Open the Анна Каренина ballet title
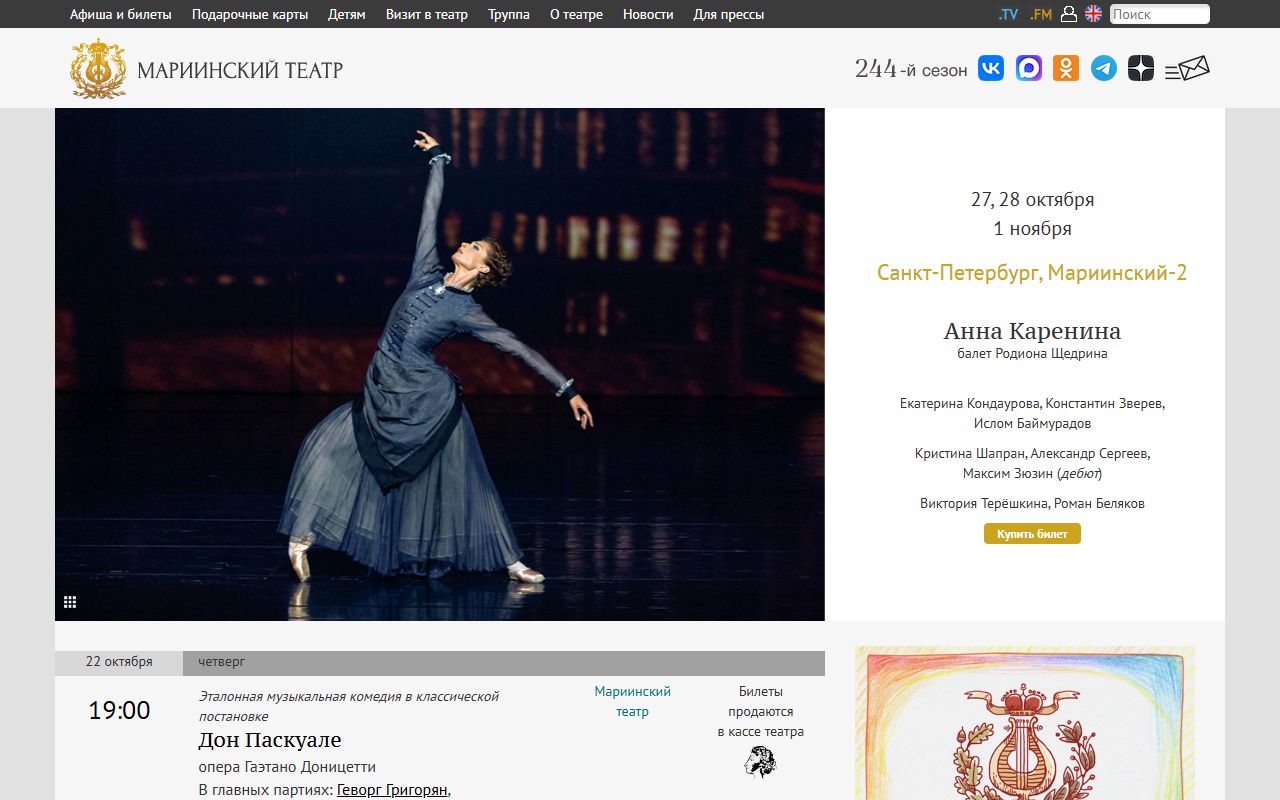 point(1032,331)
